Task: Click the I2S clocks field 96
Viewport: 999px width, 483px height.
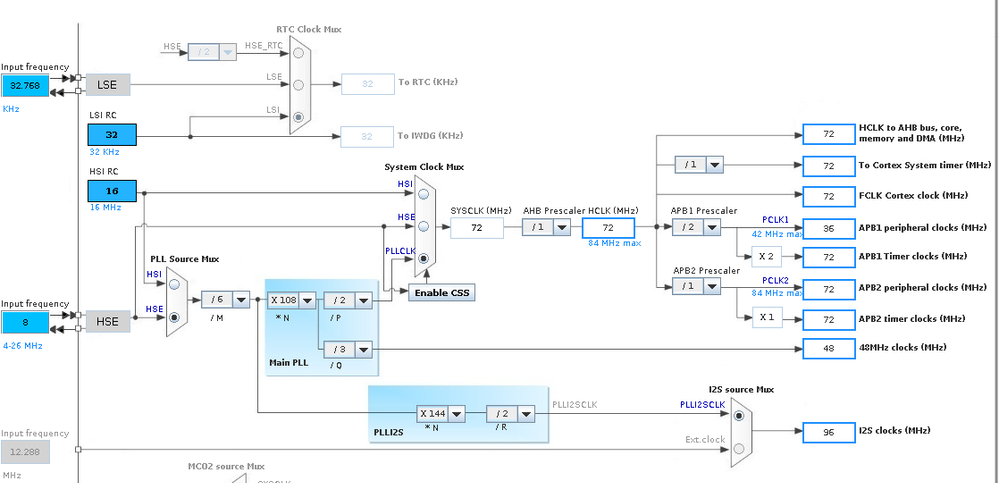Action: click(x=828, y=432)
